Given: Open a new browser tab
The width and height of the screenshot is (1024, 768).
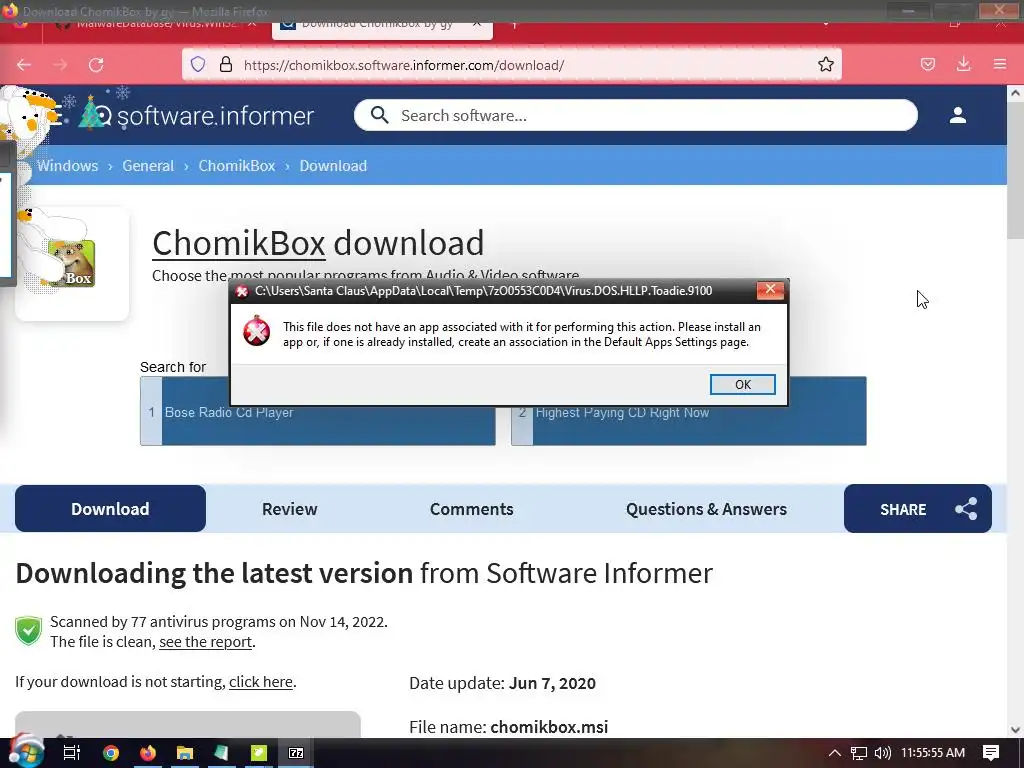Looking at the screenshot, I should [x=515, y=25].
